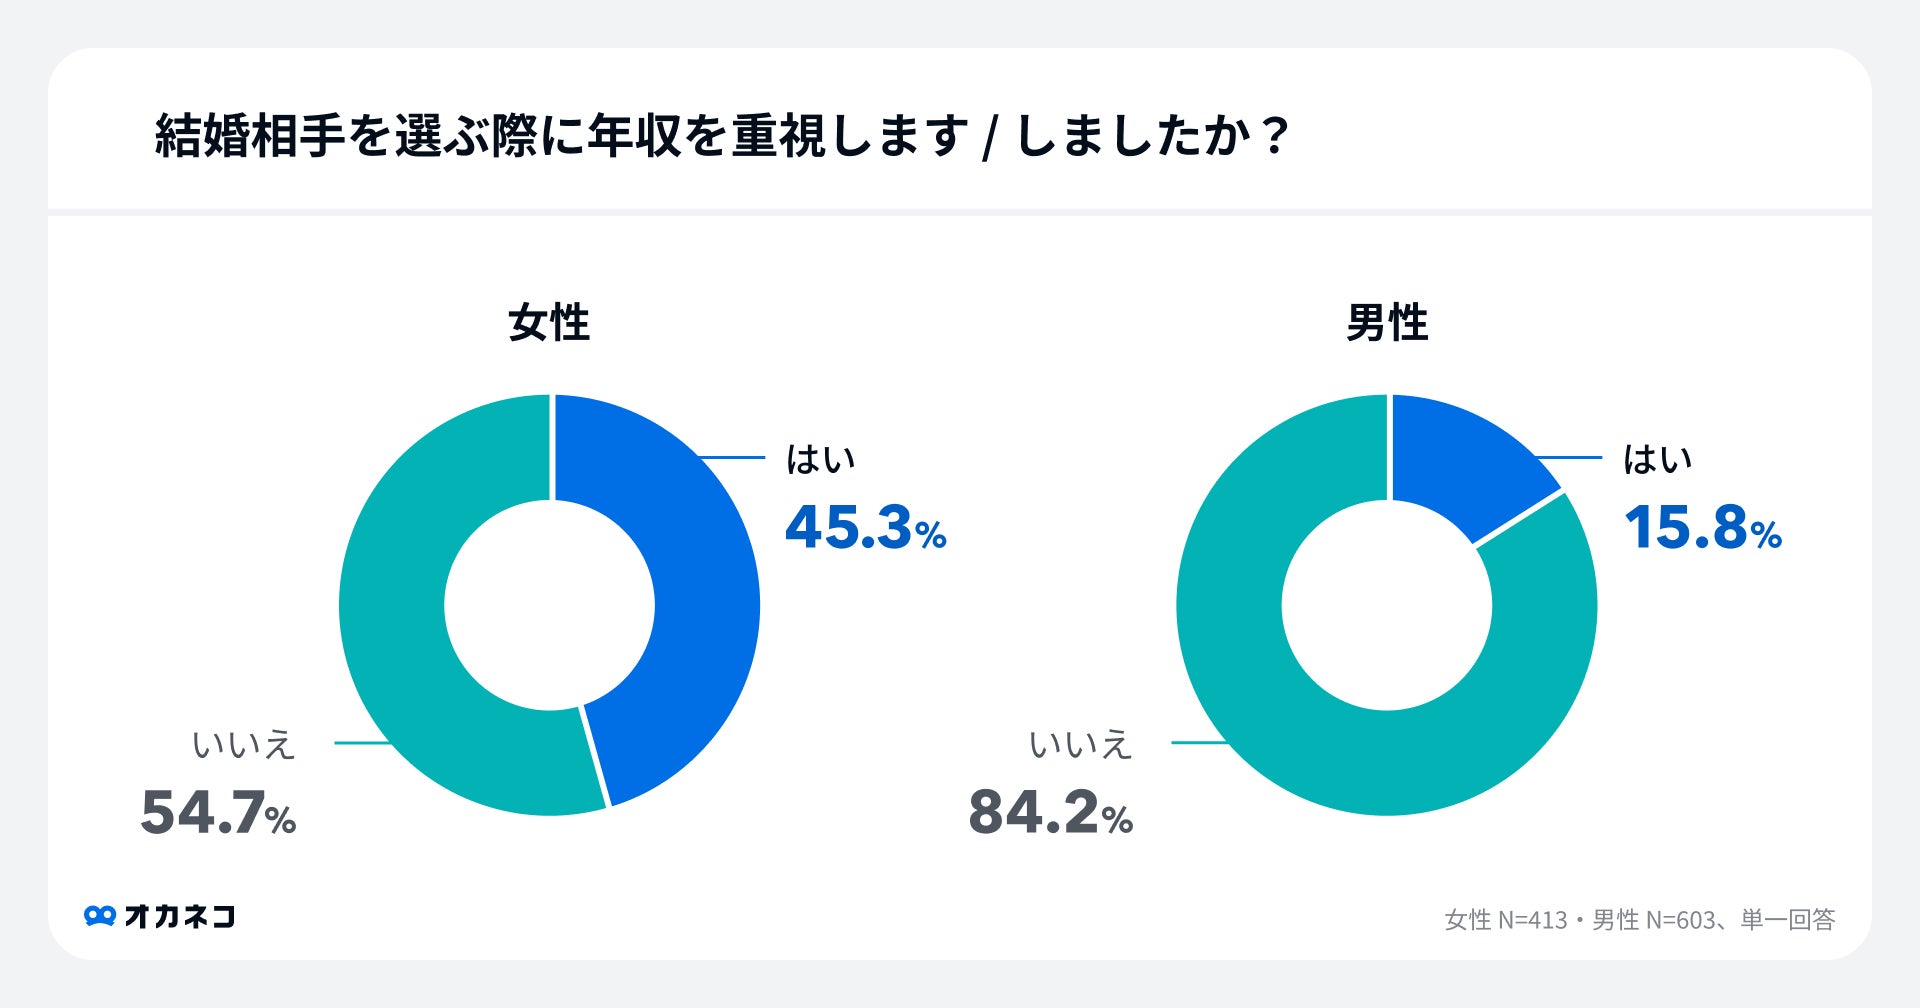Screen dimensions: 1920x1008
Task: Click the 女性 chart heading
Action: pos(549,323)
